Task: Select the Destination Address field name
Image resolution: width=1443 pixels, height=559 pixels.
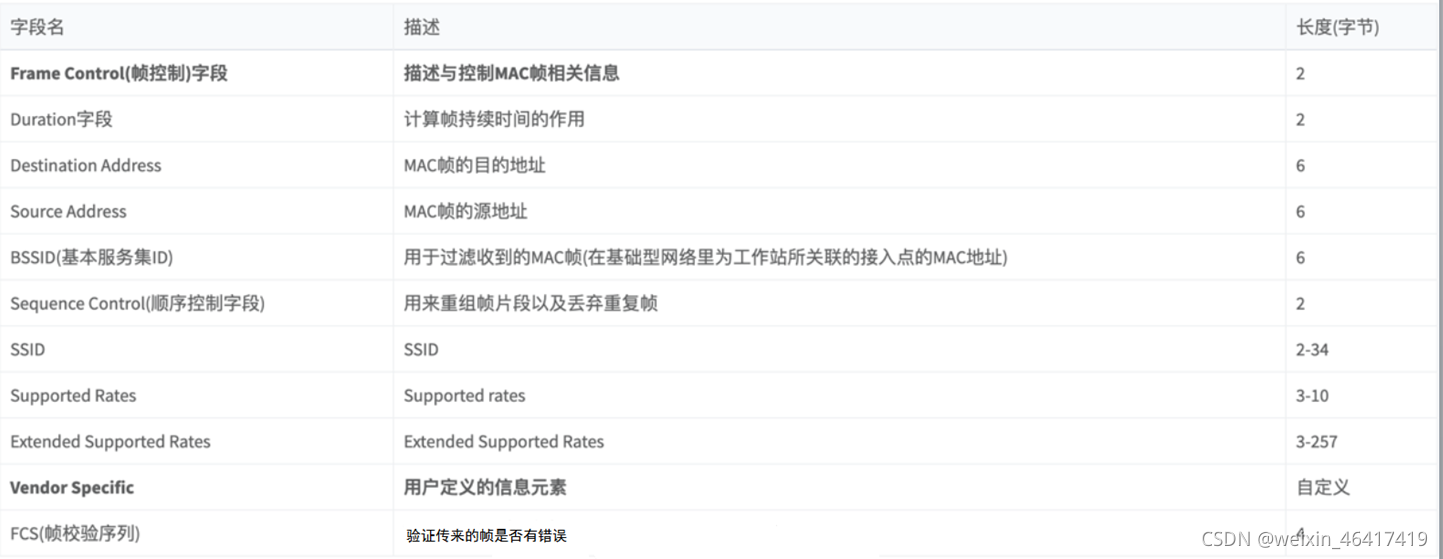Action: click(86, 165)
